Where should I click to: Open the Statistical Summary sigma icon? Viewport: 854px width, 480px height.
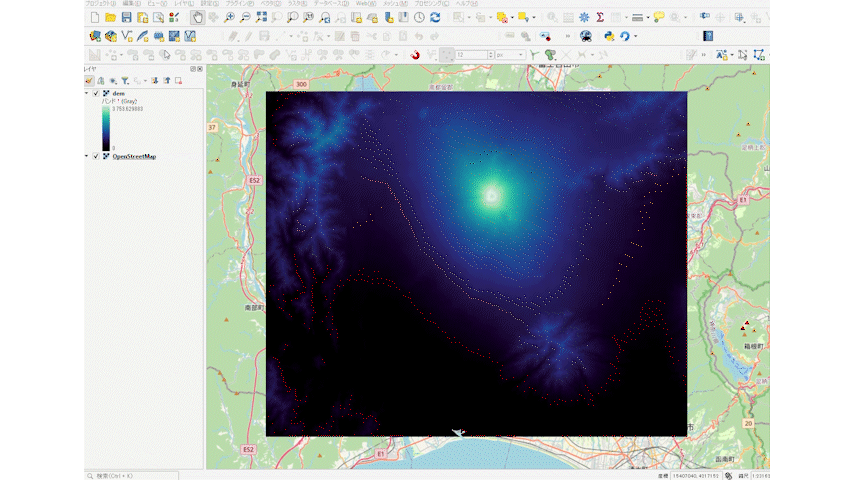tap(600, 17)
